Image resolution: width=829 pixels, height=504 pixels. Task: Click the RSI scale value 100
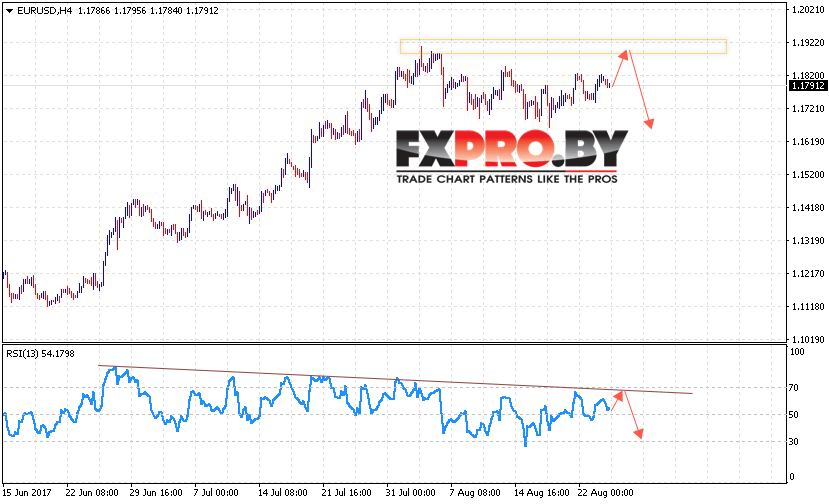point(797,352)
